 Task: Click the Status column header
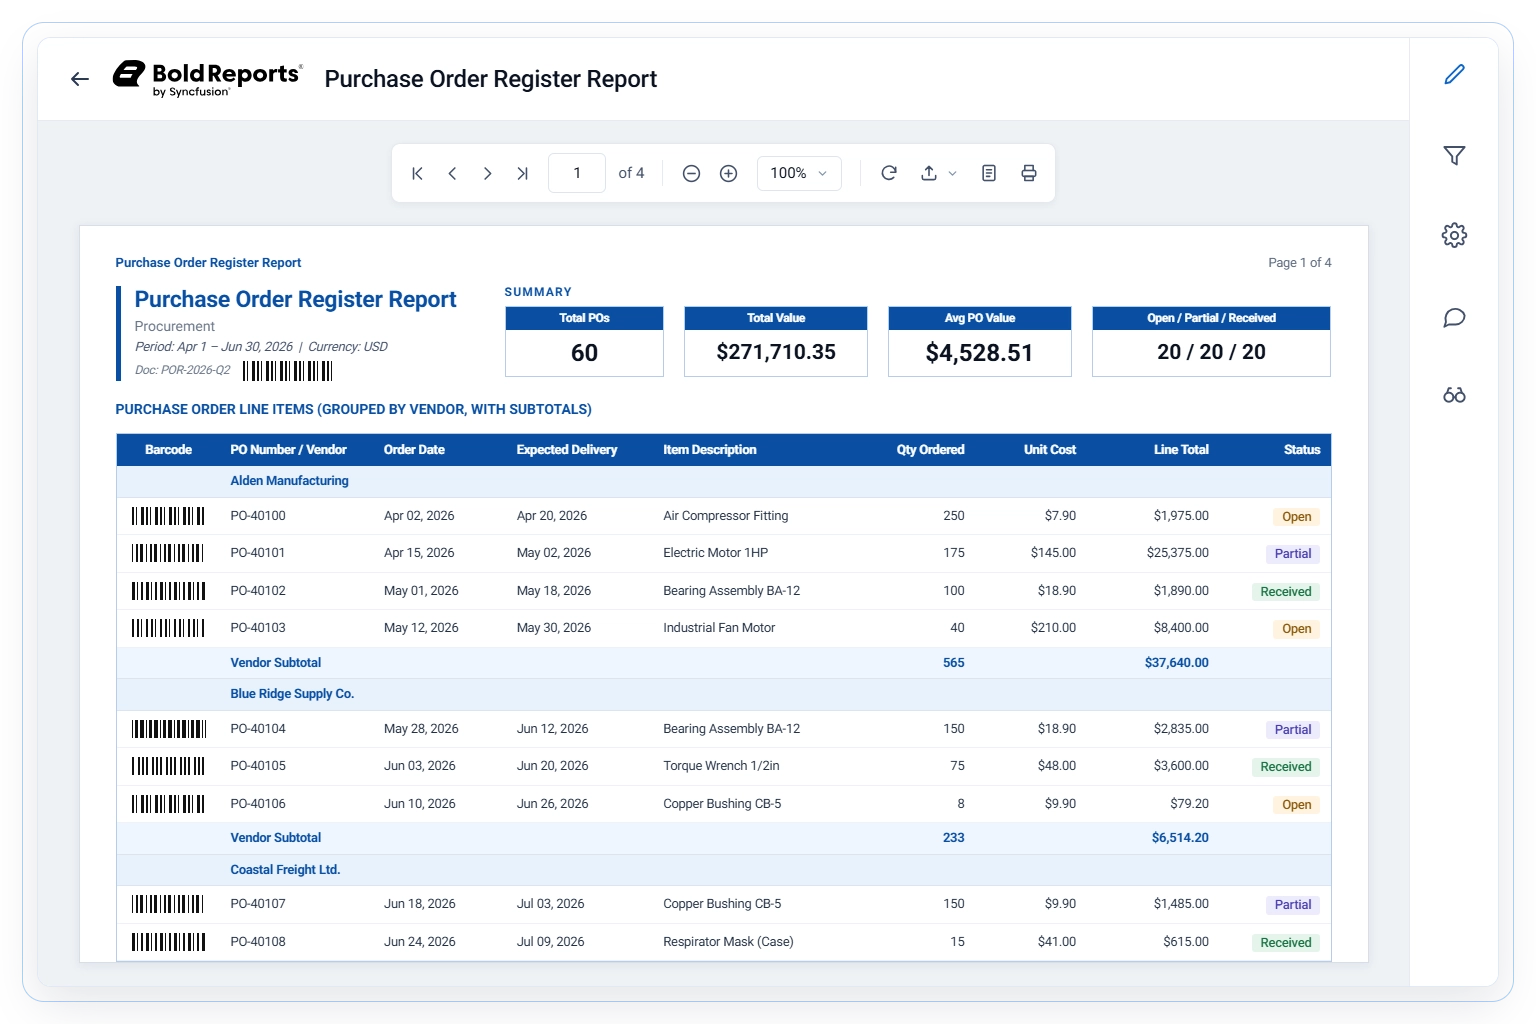click(x=1302, y=450)
